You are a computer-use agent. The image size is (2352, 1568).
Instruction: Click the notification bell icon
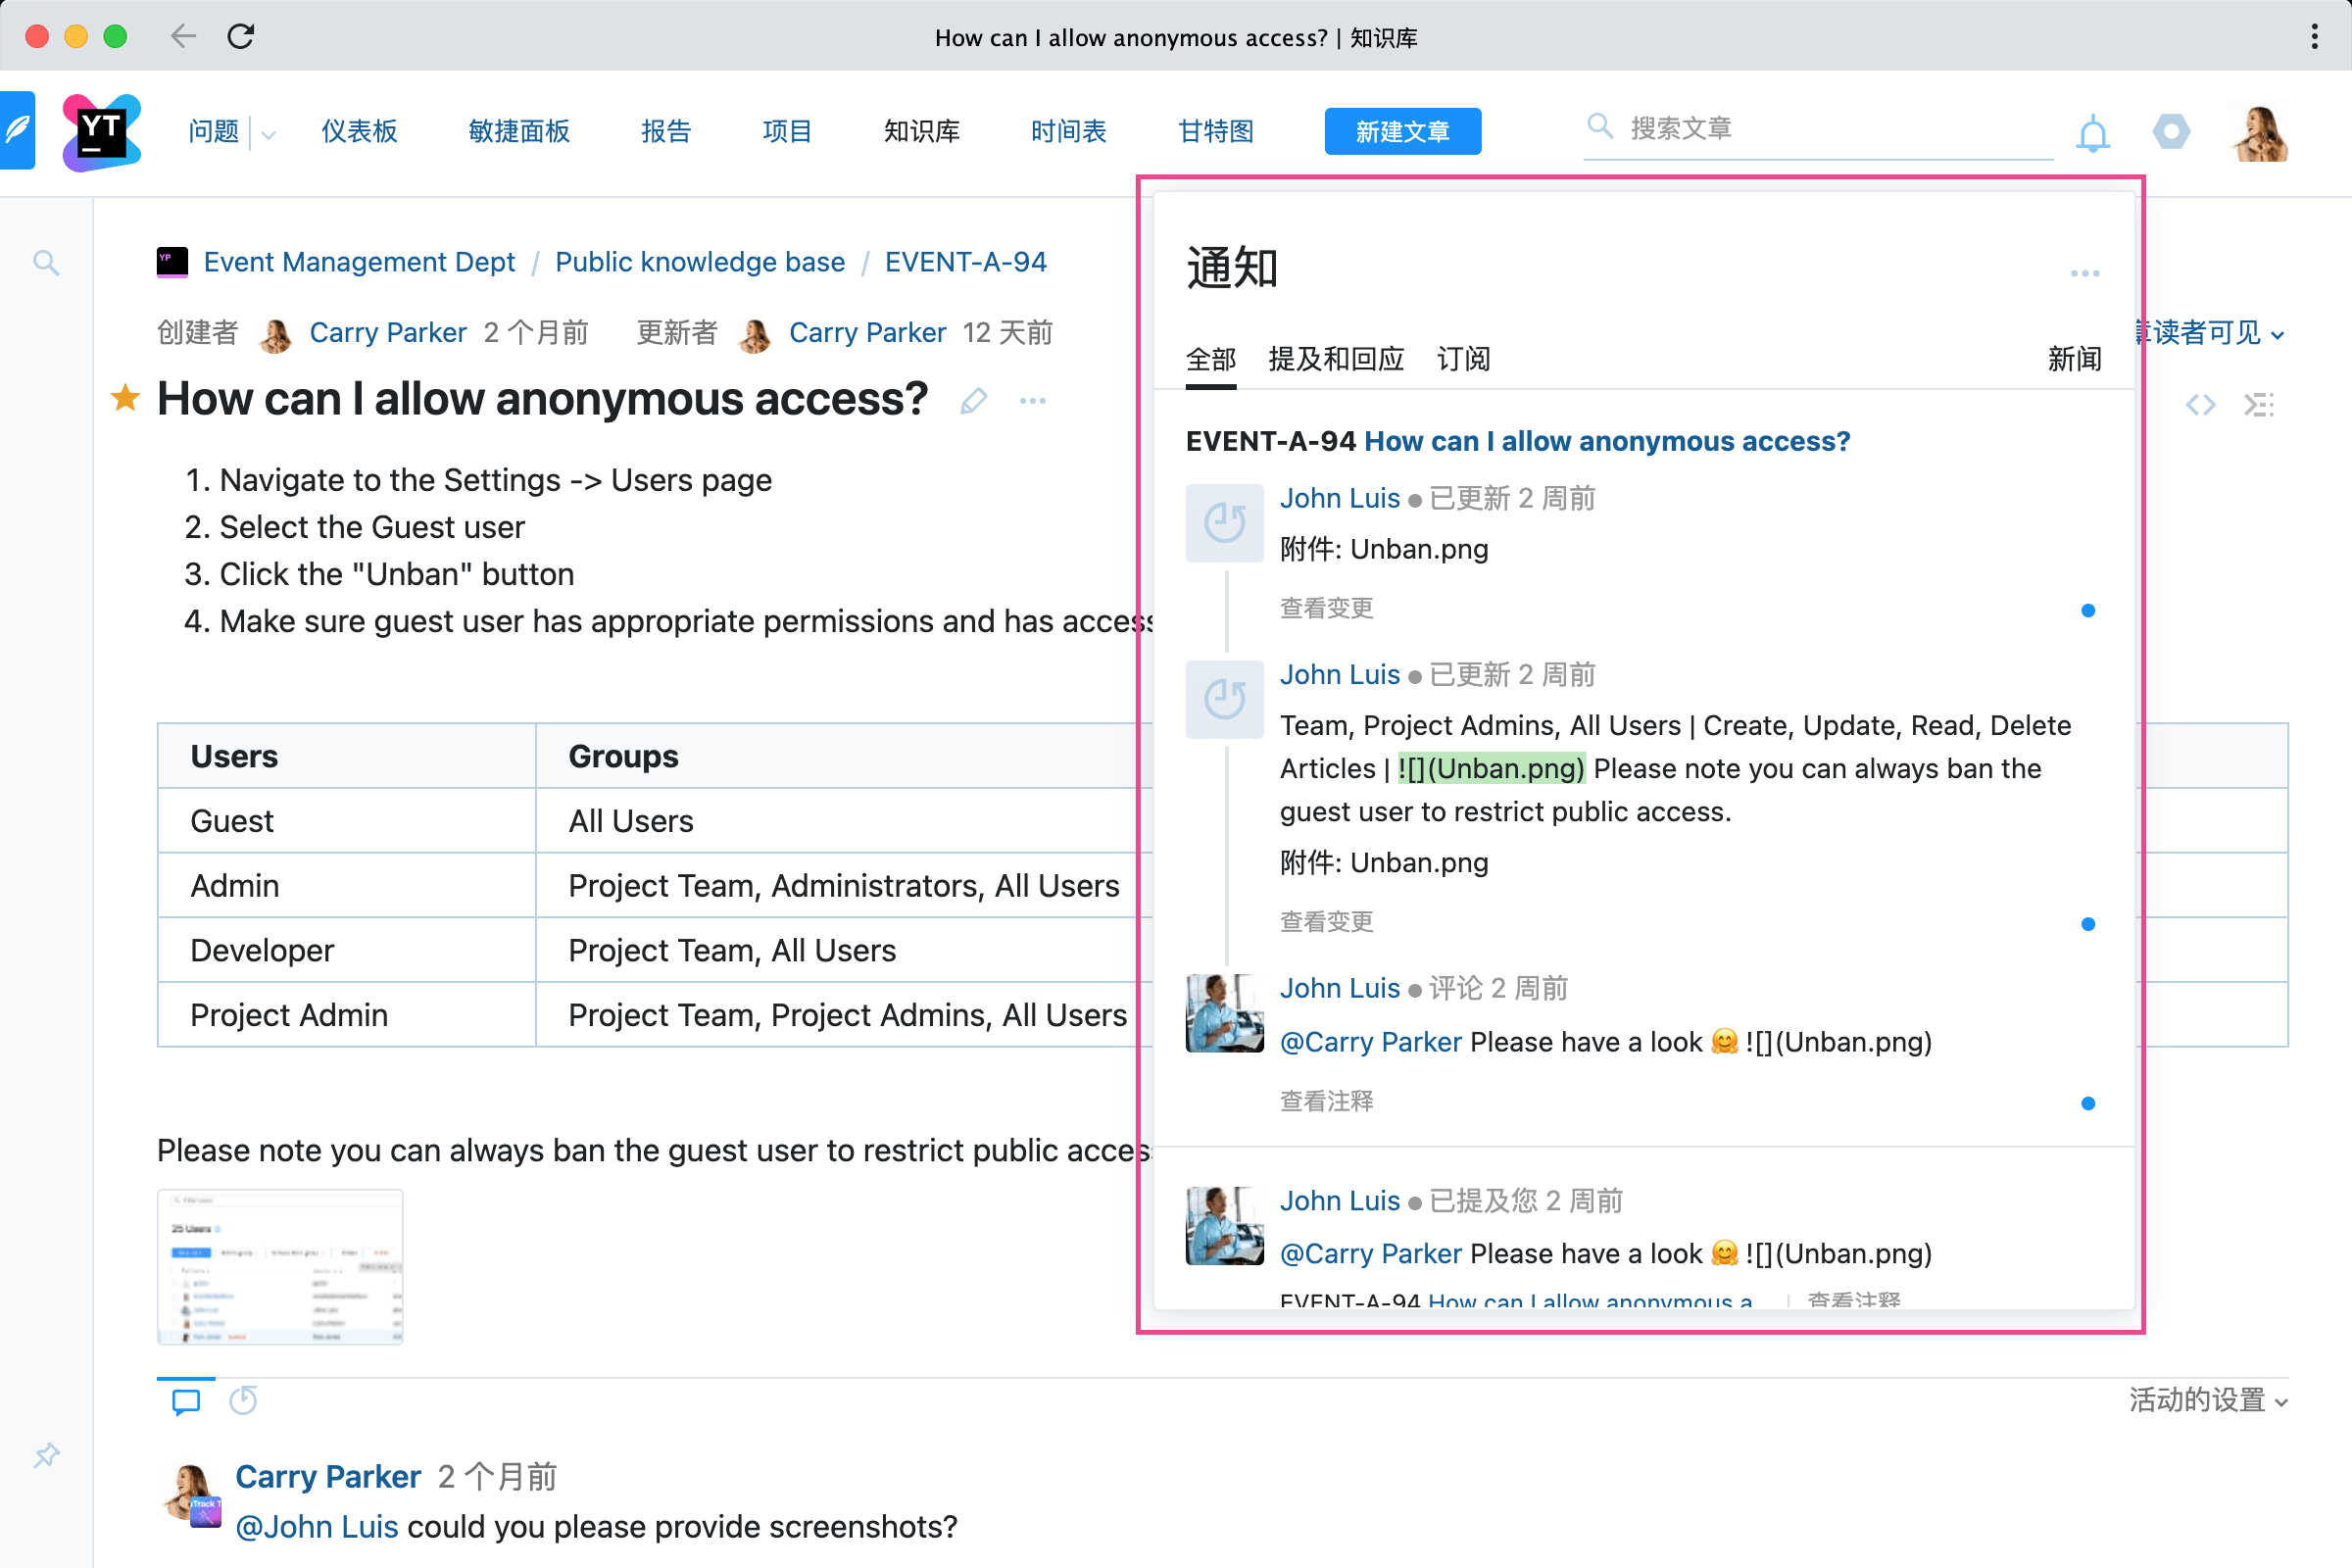tap(2091, 132)
